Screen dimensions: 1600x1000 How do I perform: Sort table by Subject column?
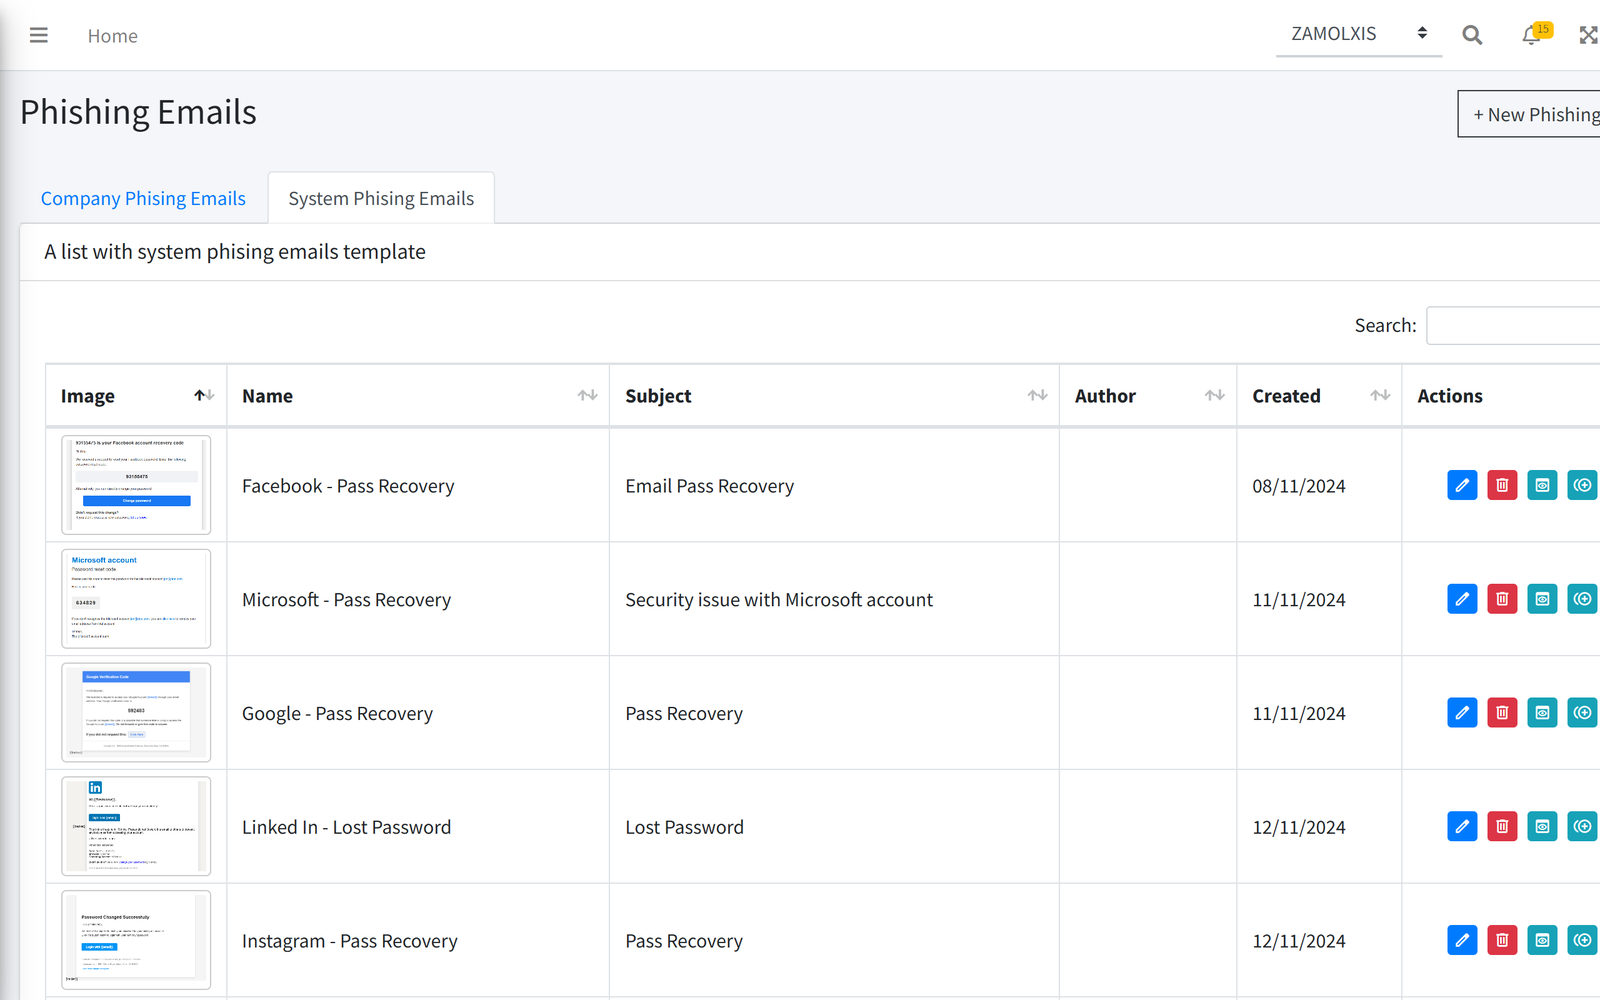coord(834,396)
